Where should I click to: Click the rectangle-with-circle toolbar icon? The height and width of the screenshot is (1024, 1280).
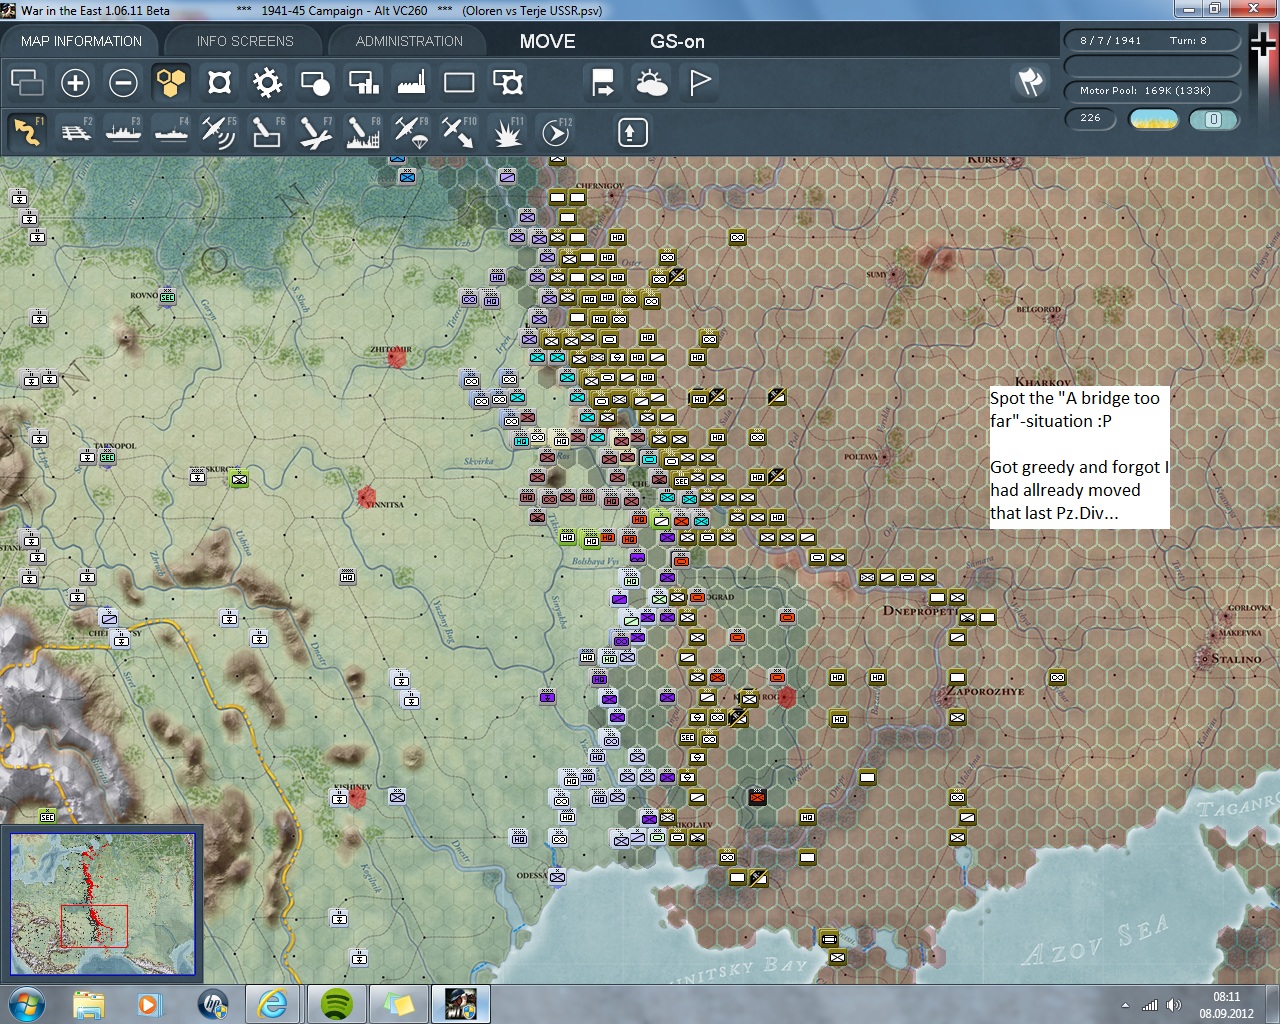315,82
